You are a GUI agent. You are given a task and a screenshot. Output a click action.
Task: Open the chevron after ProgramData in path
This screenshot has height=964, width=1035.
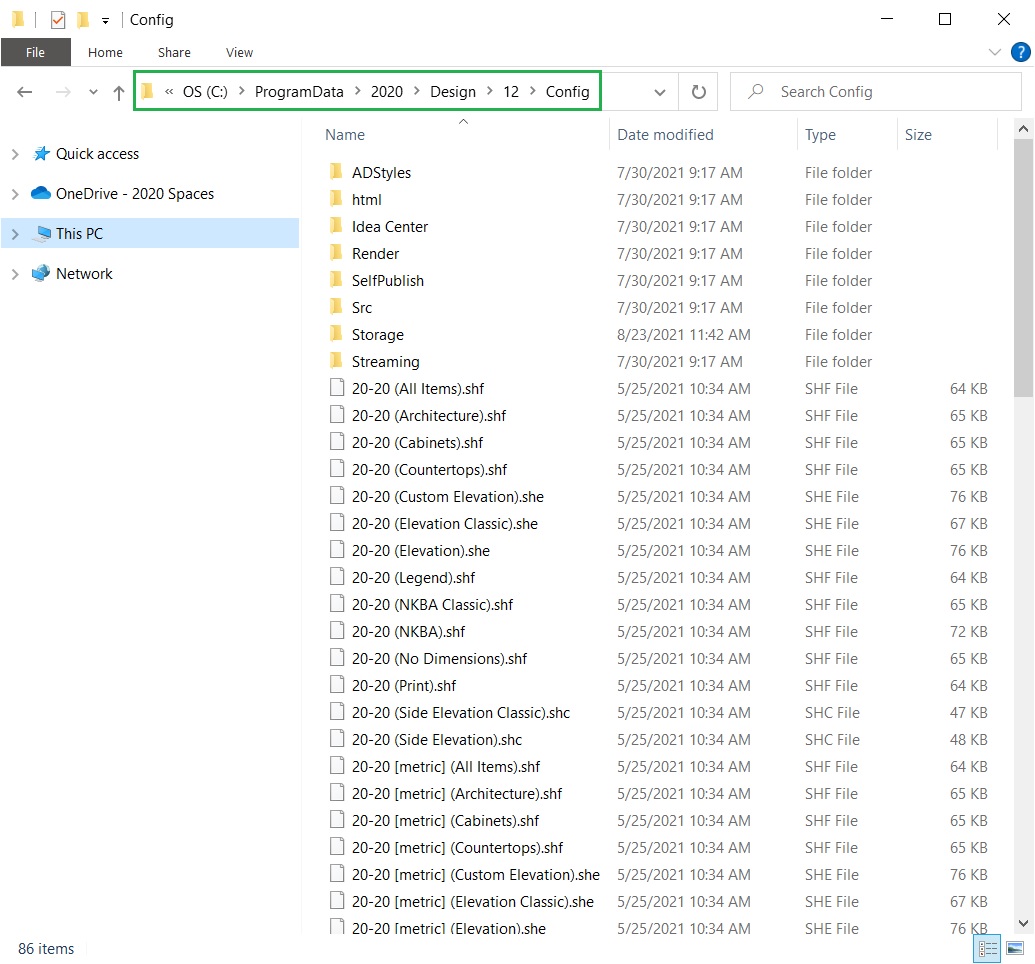(357, 91)
